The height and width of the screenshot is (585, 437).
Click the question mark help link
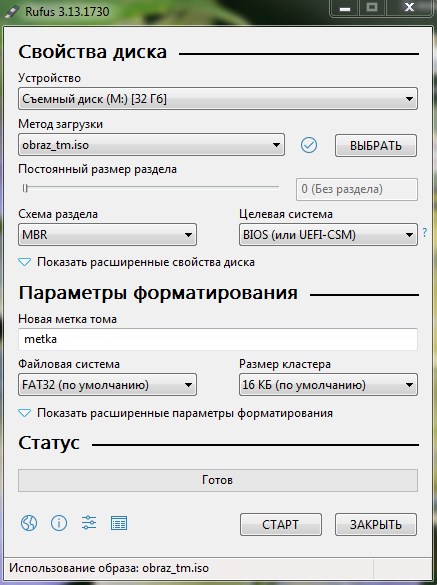coord(425,232)
